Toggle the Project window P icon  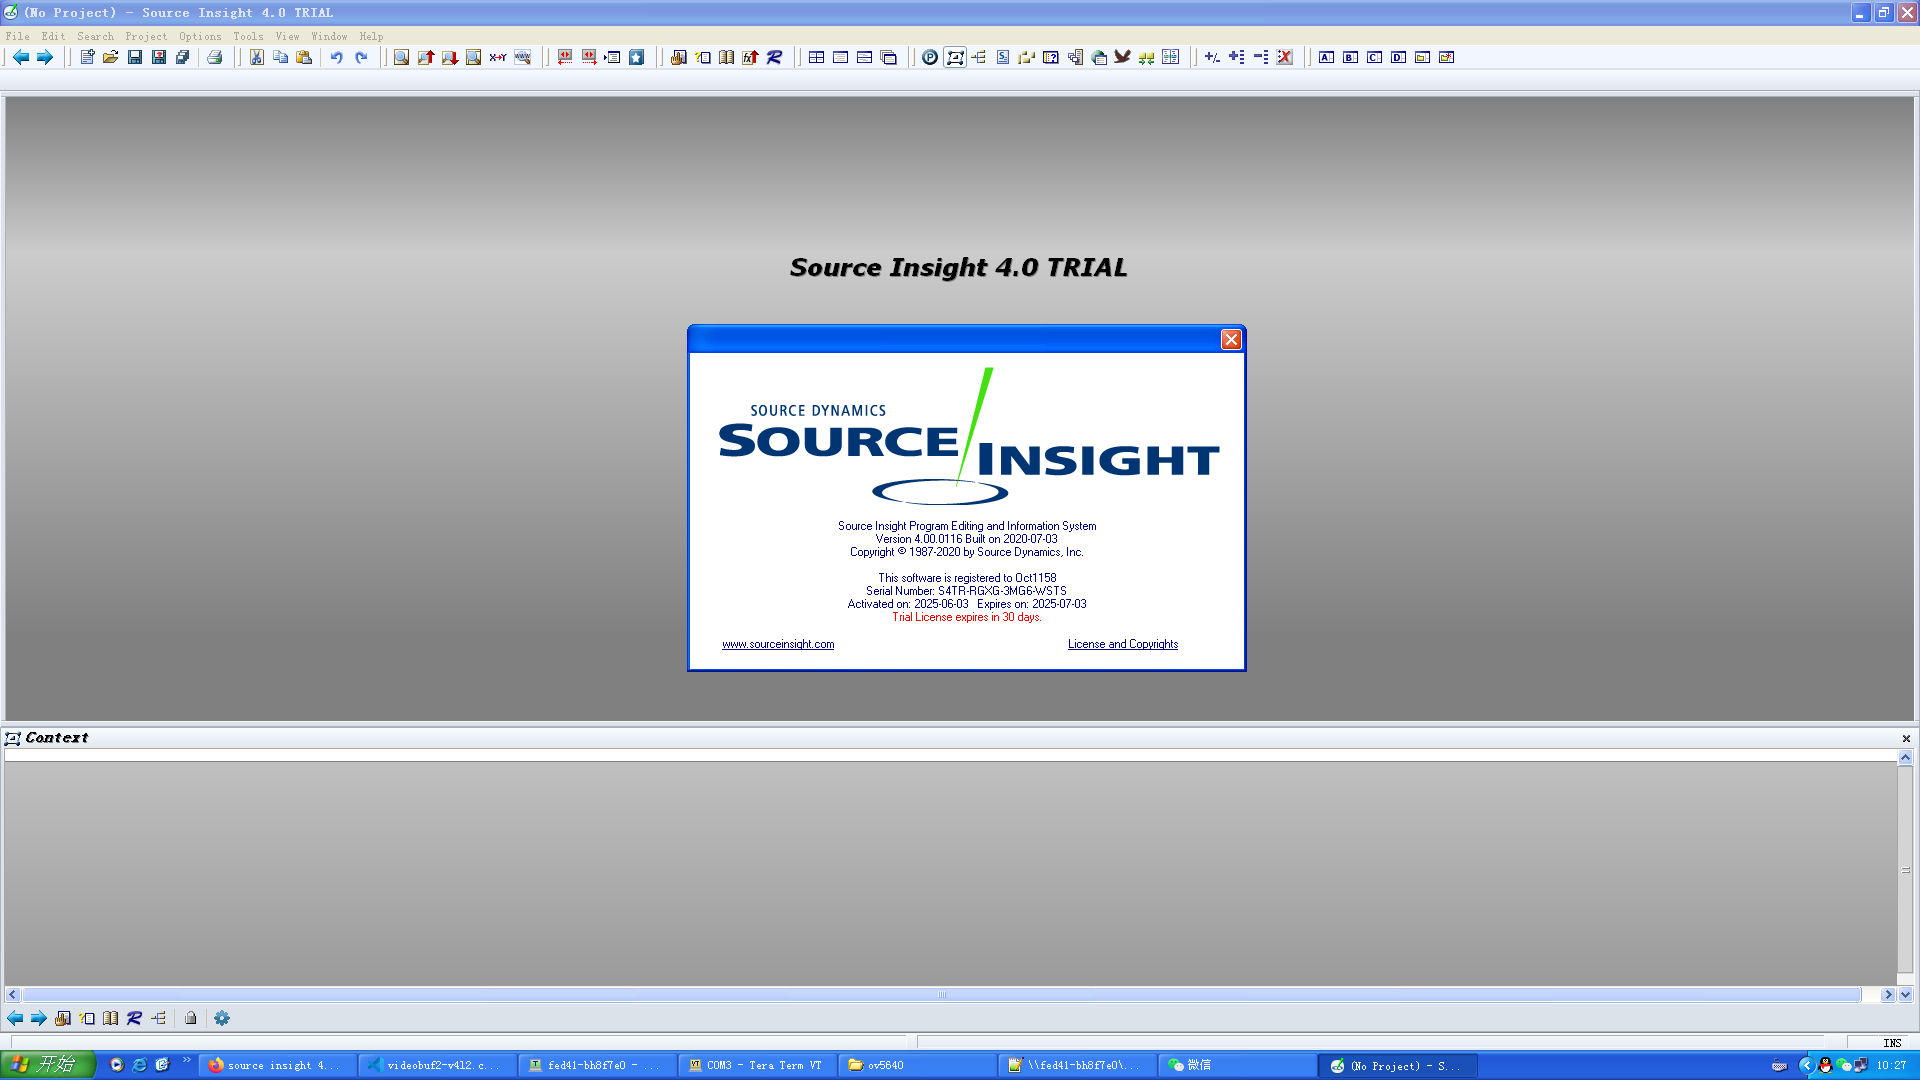[x=930, y=57]
